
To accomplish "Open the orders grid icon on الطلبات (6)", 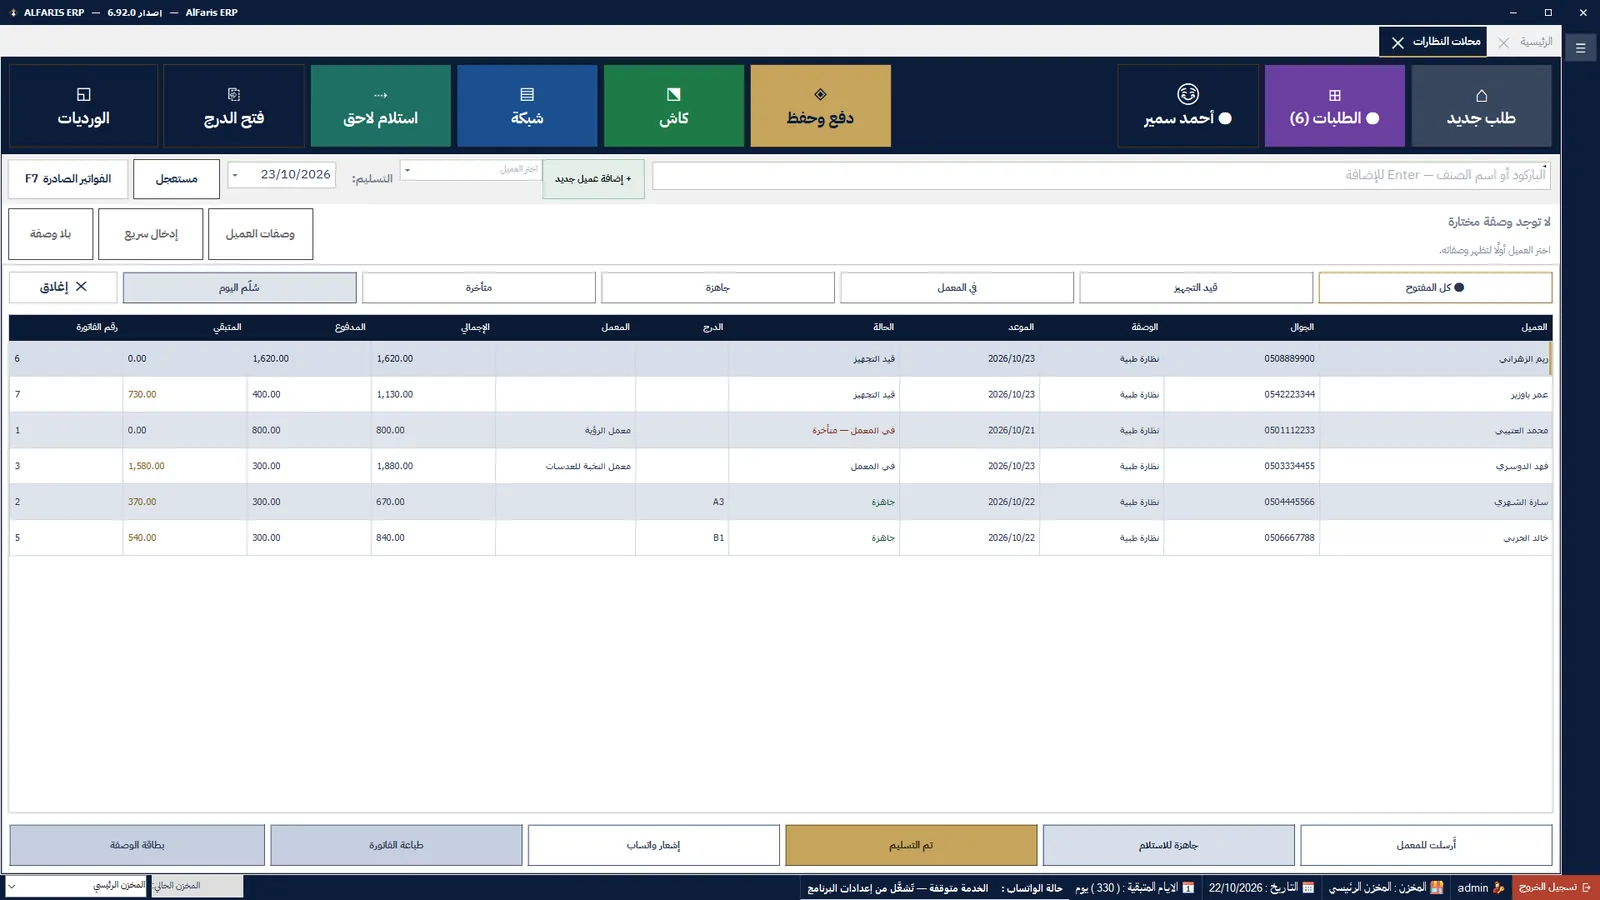I will 1334,95.
